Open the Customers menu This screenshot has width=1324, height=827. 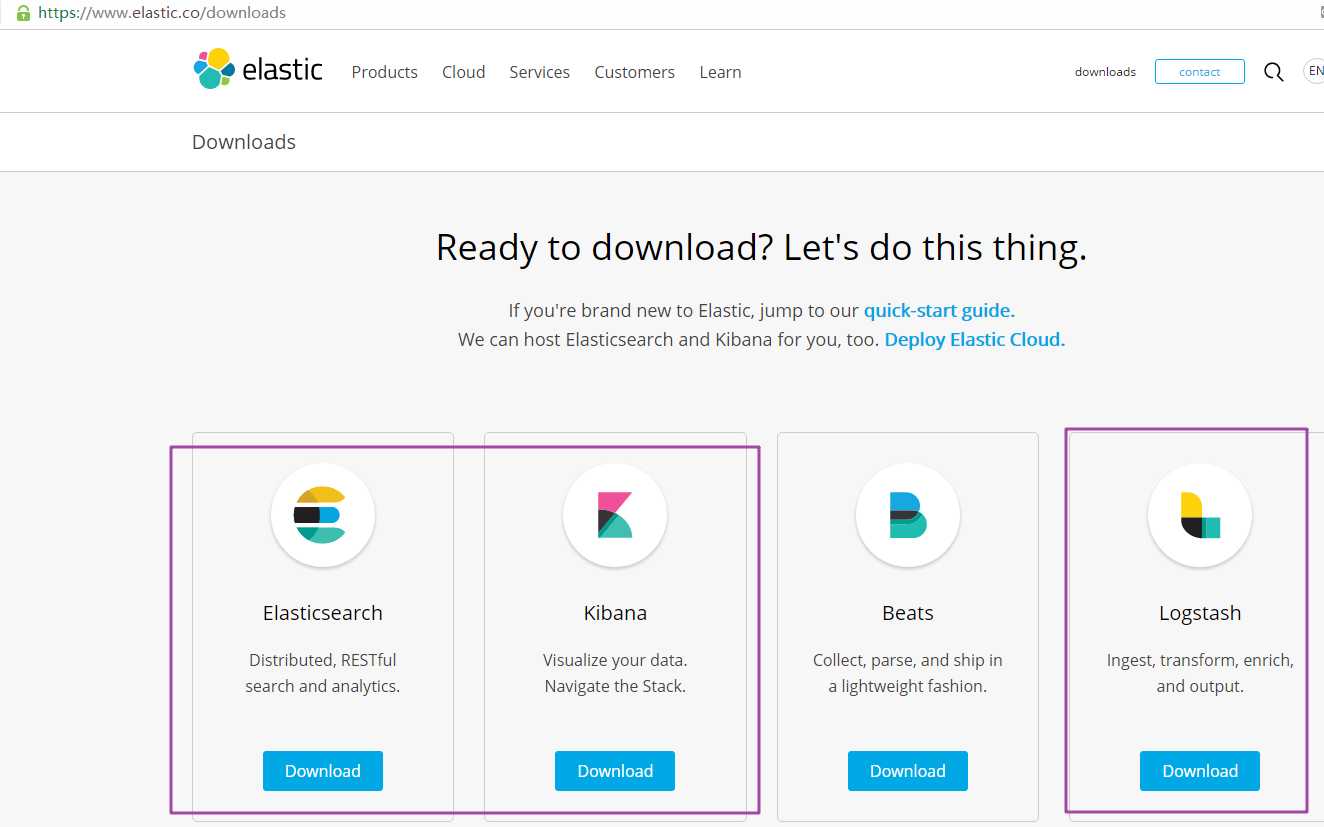[634, 72]
